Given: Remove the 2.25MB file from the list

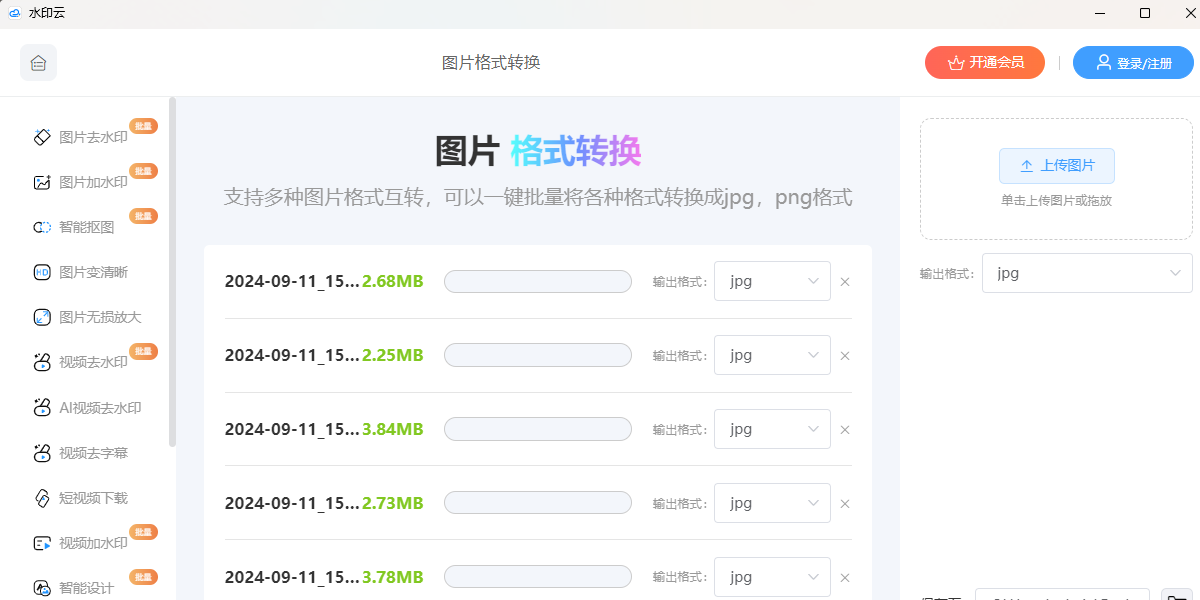Looking at the screenshot, I should (845, 356).
